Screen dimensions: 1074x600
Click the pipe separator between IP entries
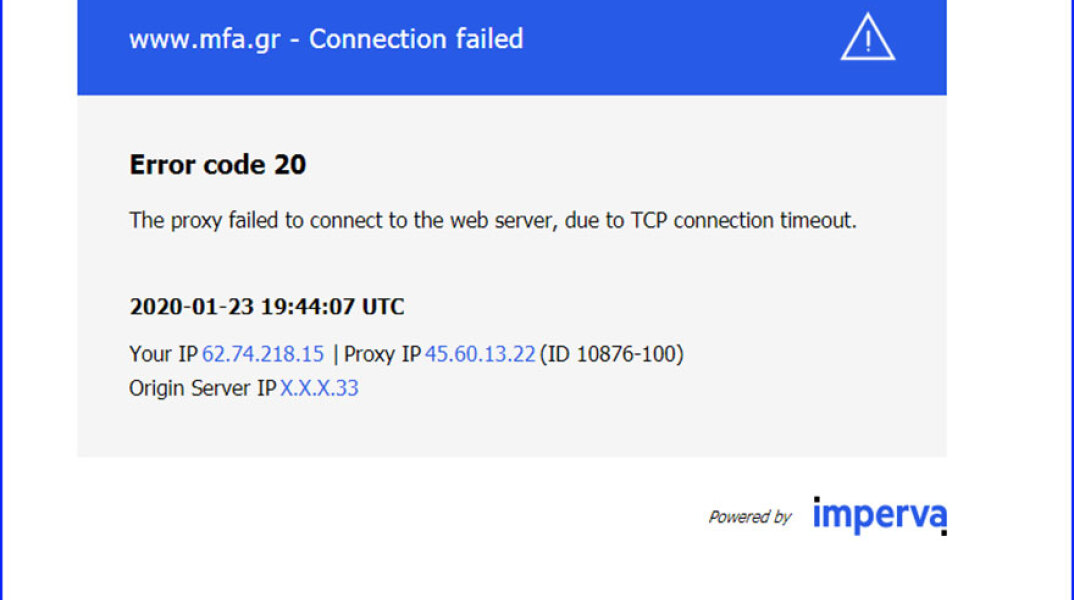pos(335,354)
